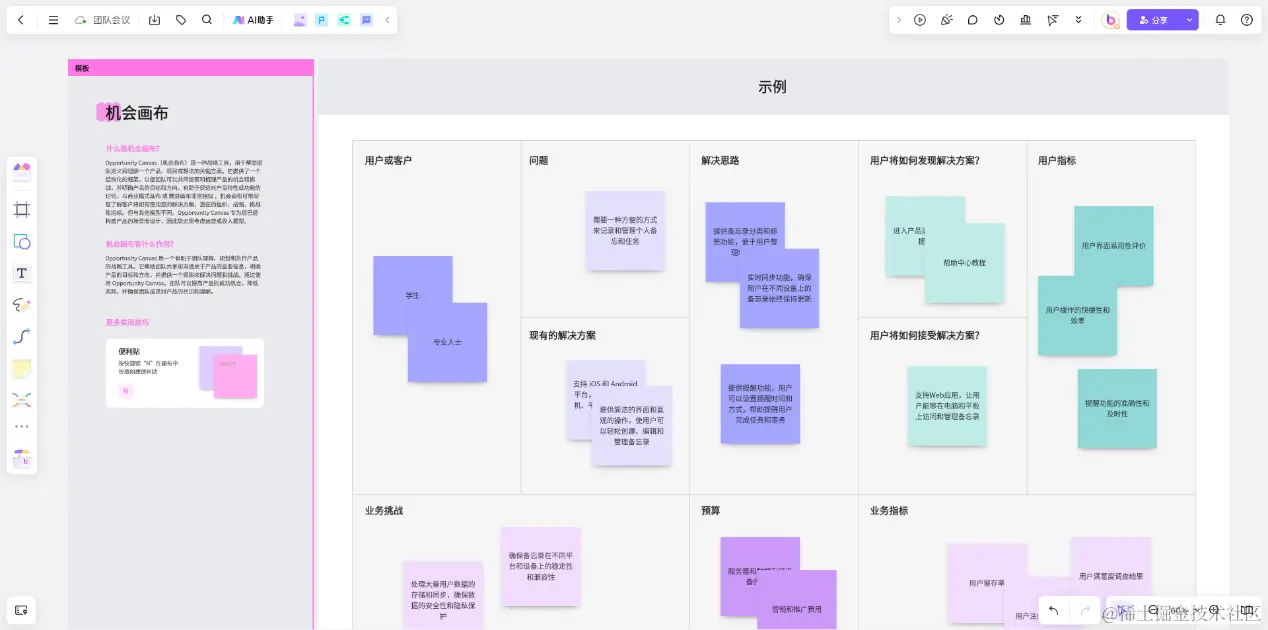Select the 专业人士 sticky note
Image resolution: width=1268 pixels, height=630 pixels.
point(448,342)
